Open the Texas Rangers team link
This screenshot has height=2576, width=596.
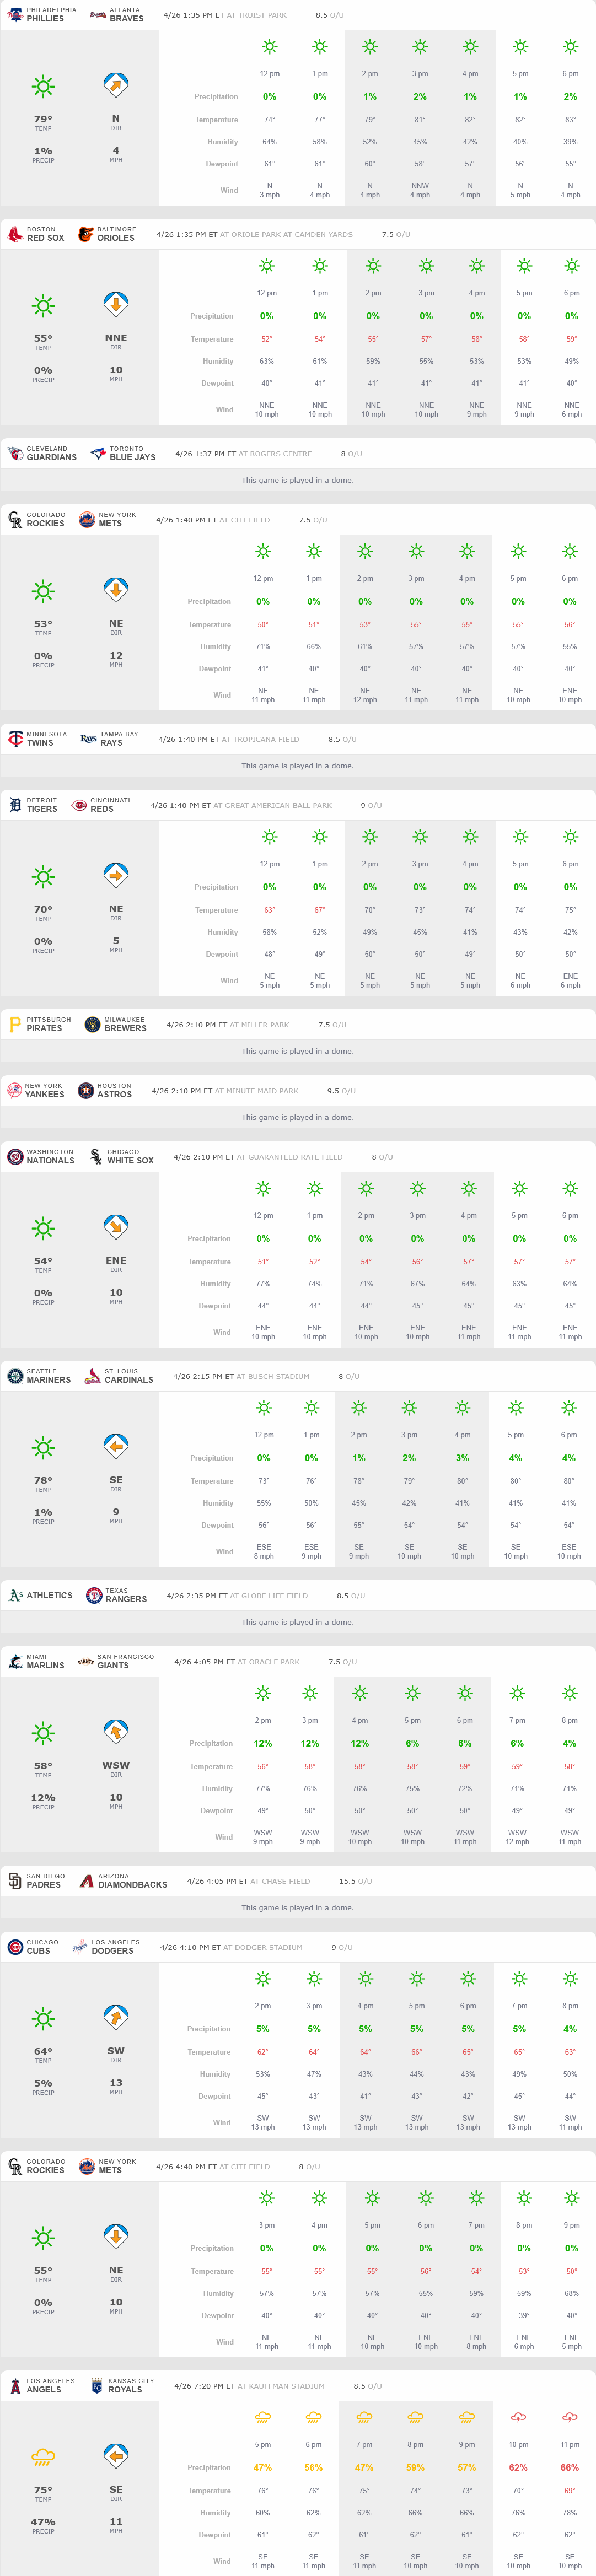[x=125, y=1595]
